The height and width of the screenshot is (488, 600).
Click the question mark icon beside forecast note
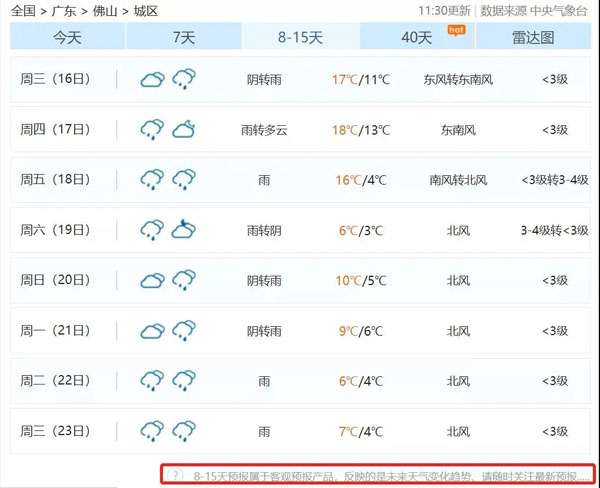[177, 475]
